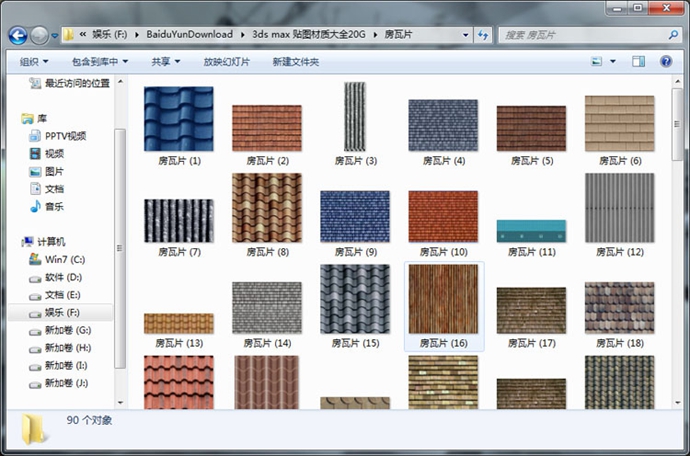Select 计算机 in the navigation pane
This screenshot has height=456, width=690.
point(43,242)
